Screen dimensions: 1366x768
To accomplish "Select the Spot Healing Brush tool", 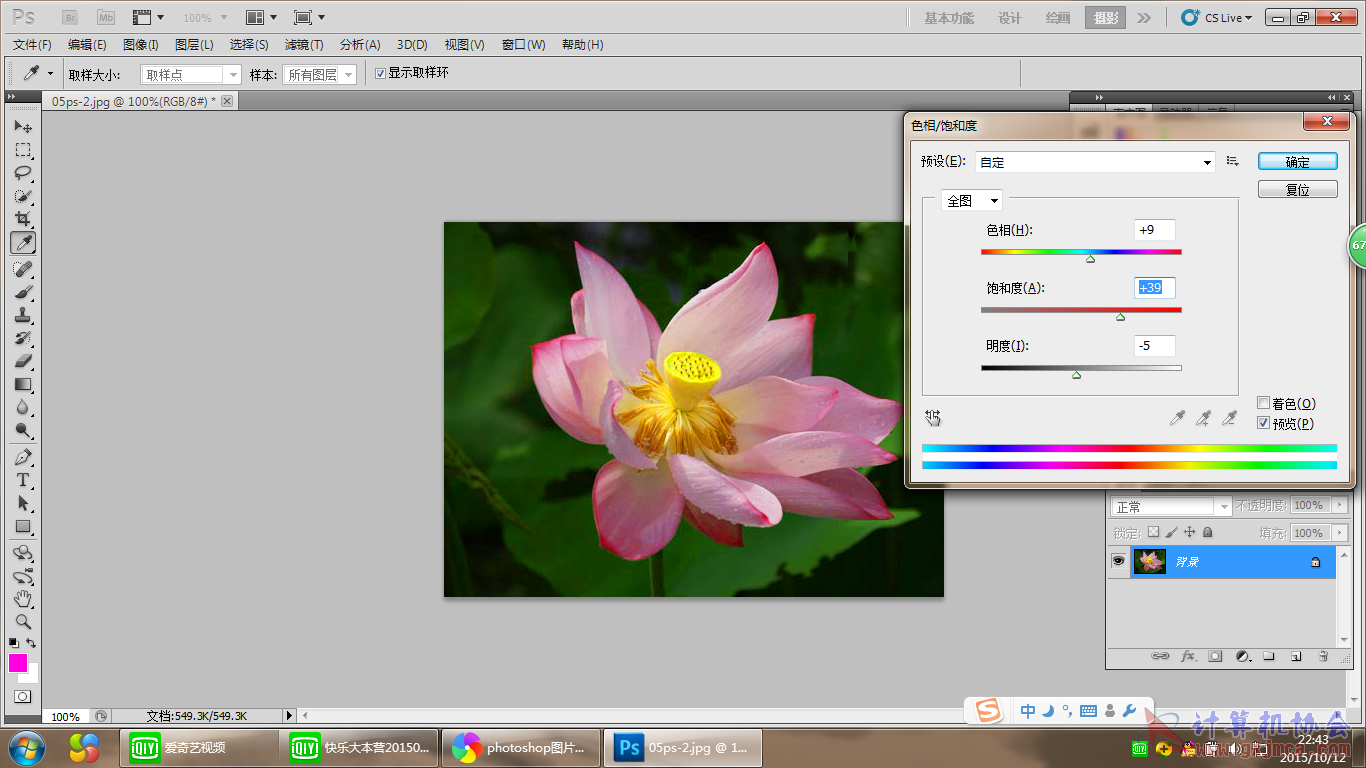I will click(23, 269).
